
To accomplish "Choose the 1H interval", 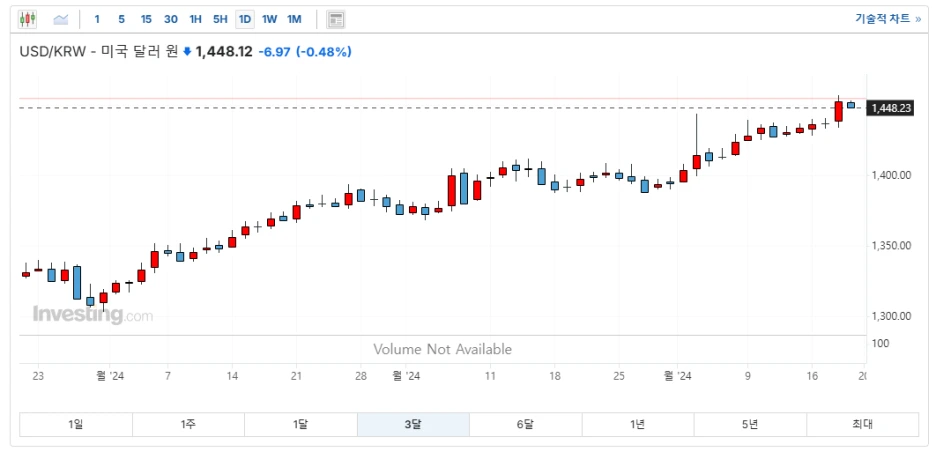I will [195, 19].
